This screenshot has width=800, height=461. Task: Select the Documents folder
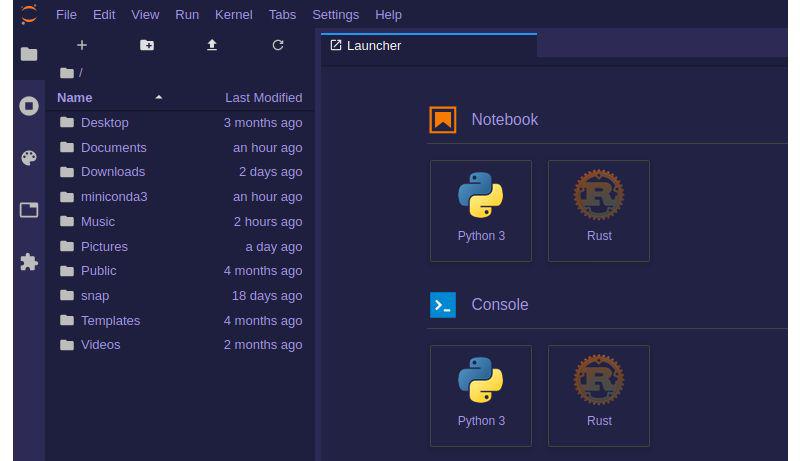click(181, 147)
